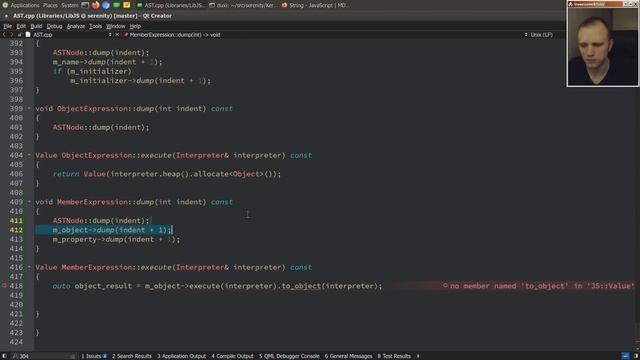Screen dimensions: 640x360
Task: Open the Places system menu
Action: 50,5
